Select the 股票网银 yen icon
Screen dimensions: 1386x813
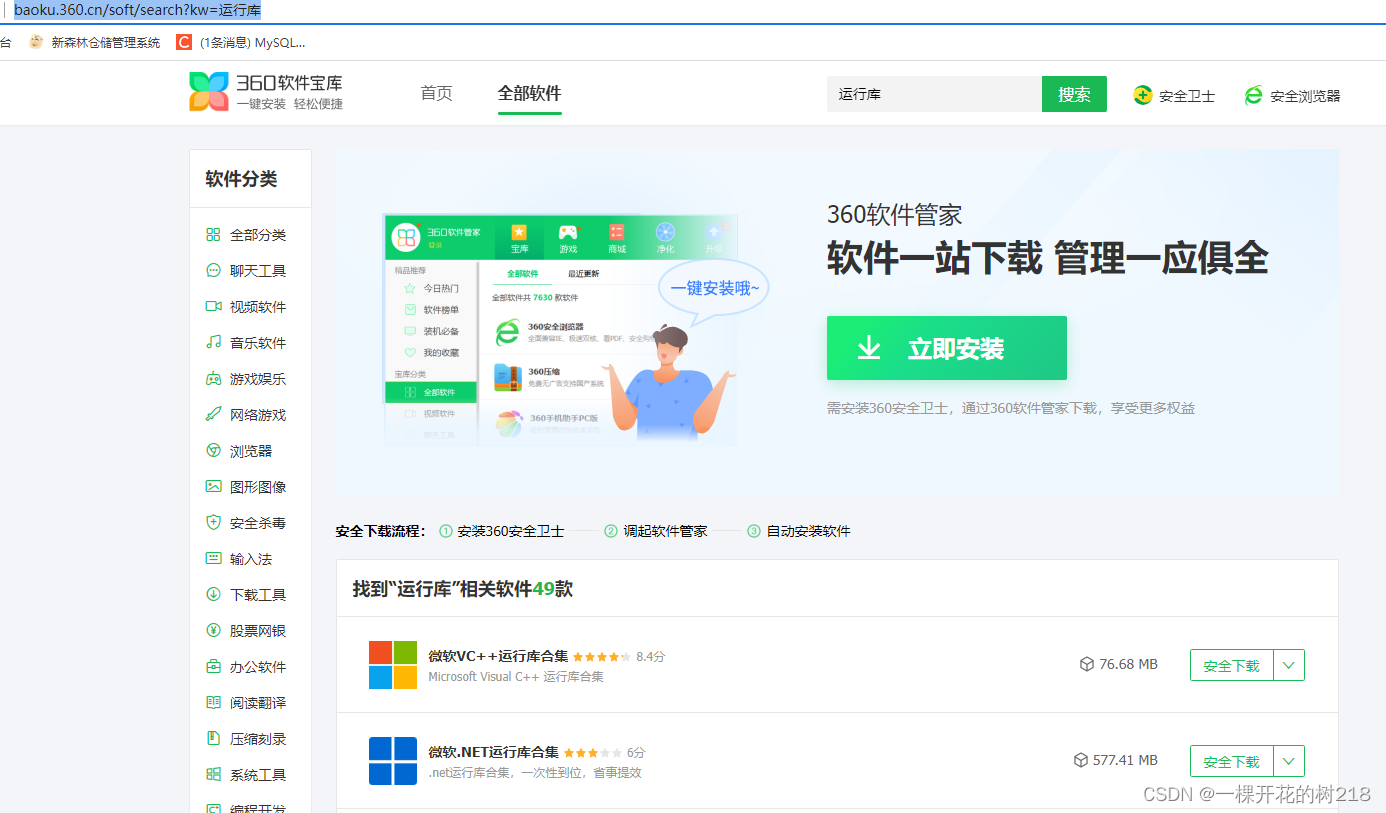pyautogui.click(x=213, y=631)
